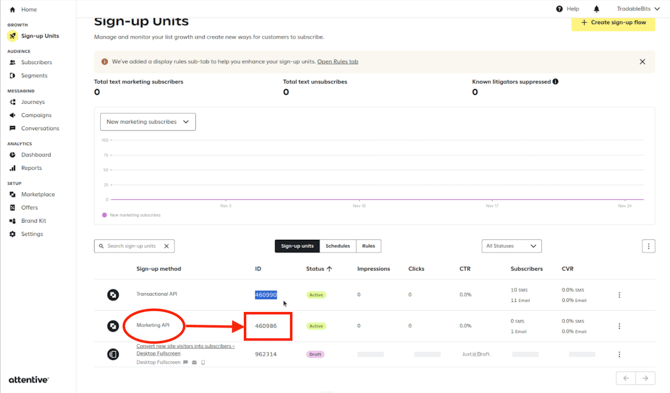The height and width of the screenshot is (393, 670).
Task: Expand the New marketing subscribes dropdown
Action: 148,122
